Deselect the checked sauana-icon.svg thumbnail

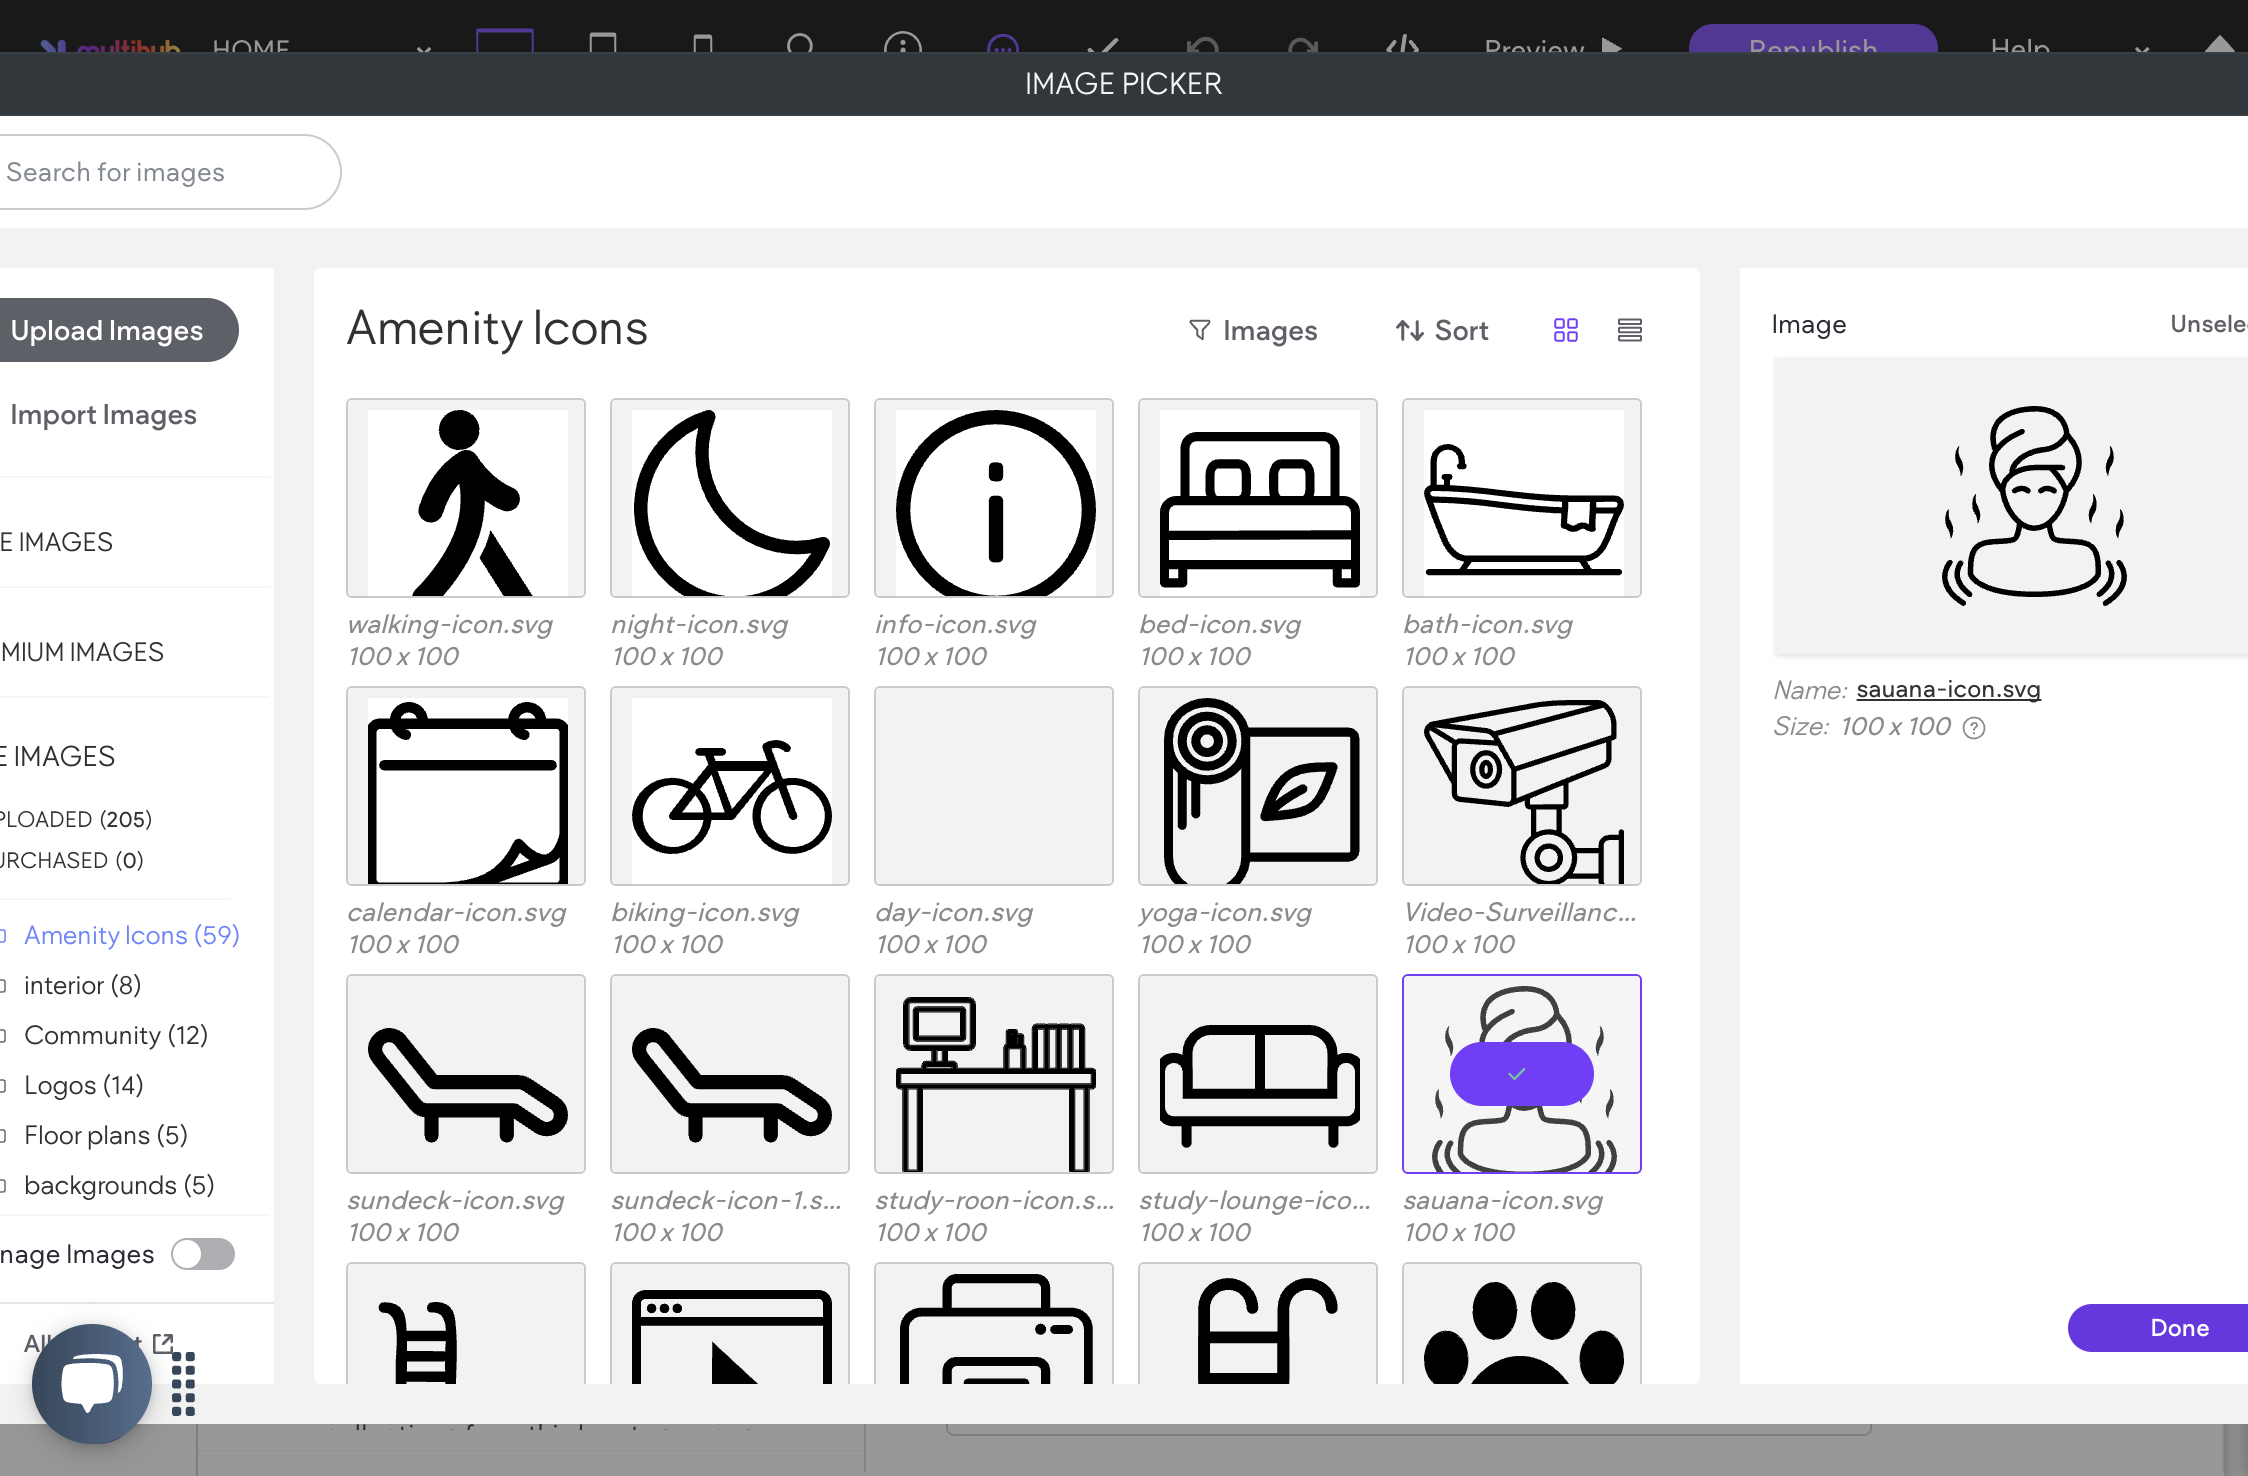click(1522, 1074)
